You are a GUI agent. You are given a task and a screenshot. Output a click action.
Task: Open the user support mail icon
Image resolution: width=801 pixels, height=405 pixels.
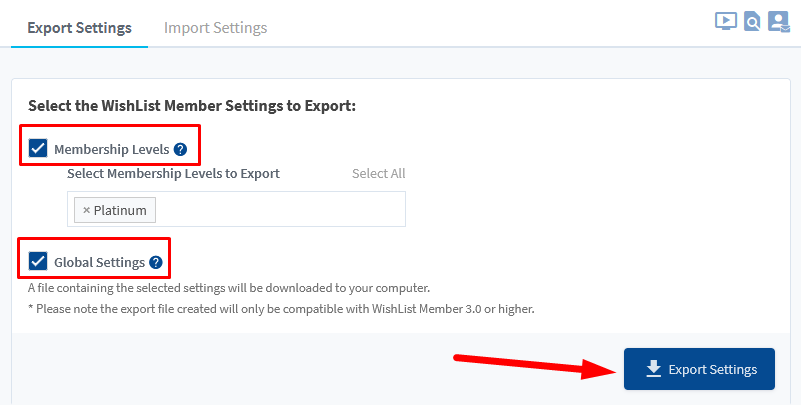click(779, 21)
